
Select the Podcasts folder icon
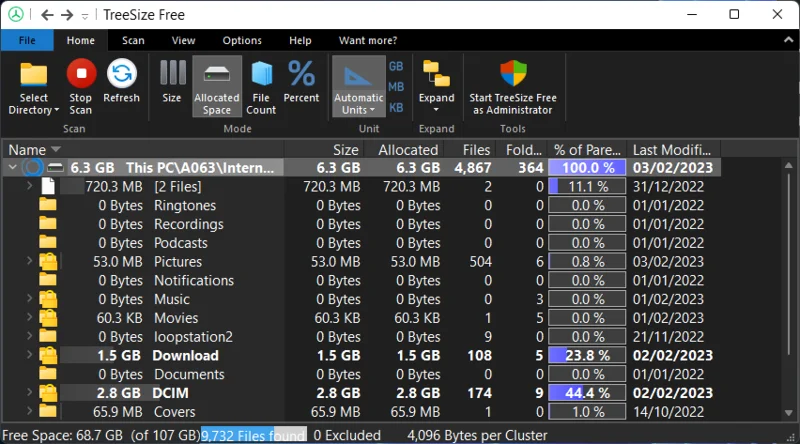pos(48,242)
